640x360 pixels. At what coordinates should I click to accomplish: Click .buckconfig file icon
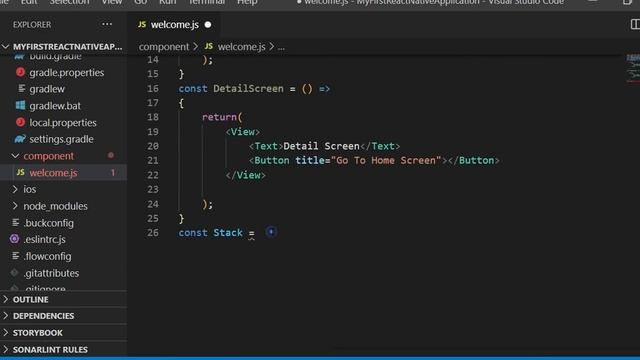[16, 222]
